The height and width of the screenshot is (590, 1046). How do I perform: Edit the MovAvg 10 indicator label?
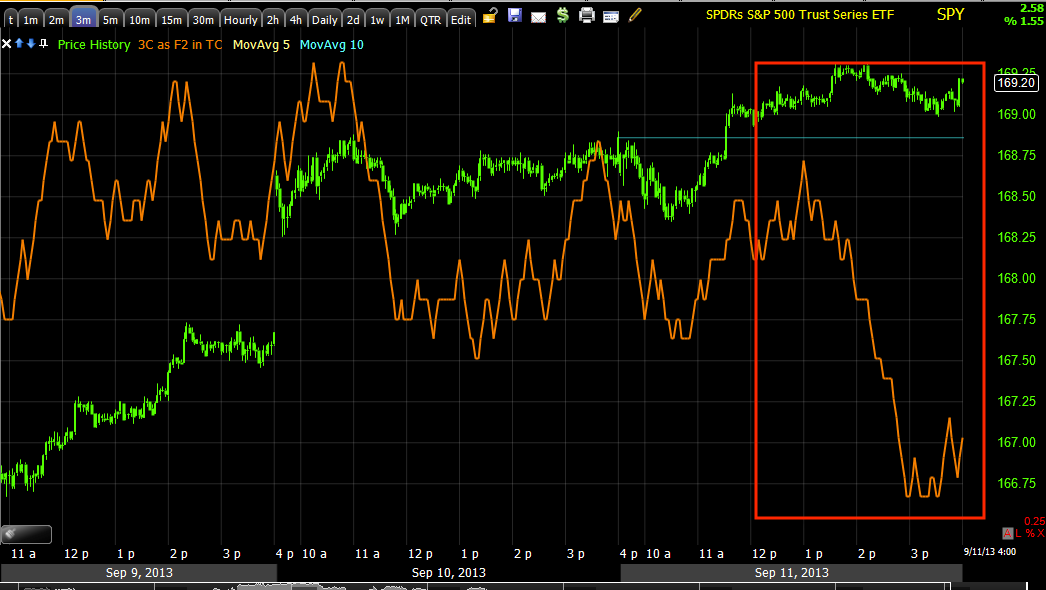click(332, 45)
